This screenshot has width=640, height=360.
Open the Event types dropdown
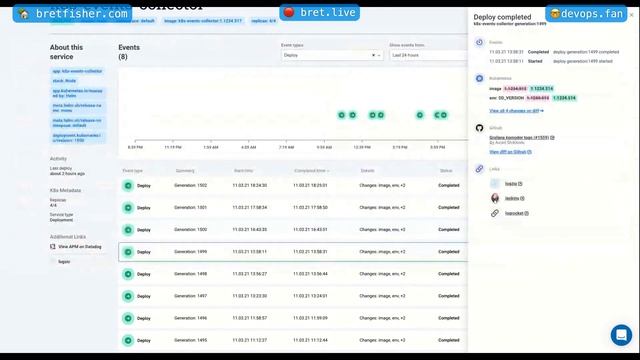pos(332,55)
